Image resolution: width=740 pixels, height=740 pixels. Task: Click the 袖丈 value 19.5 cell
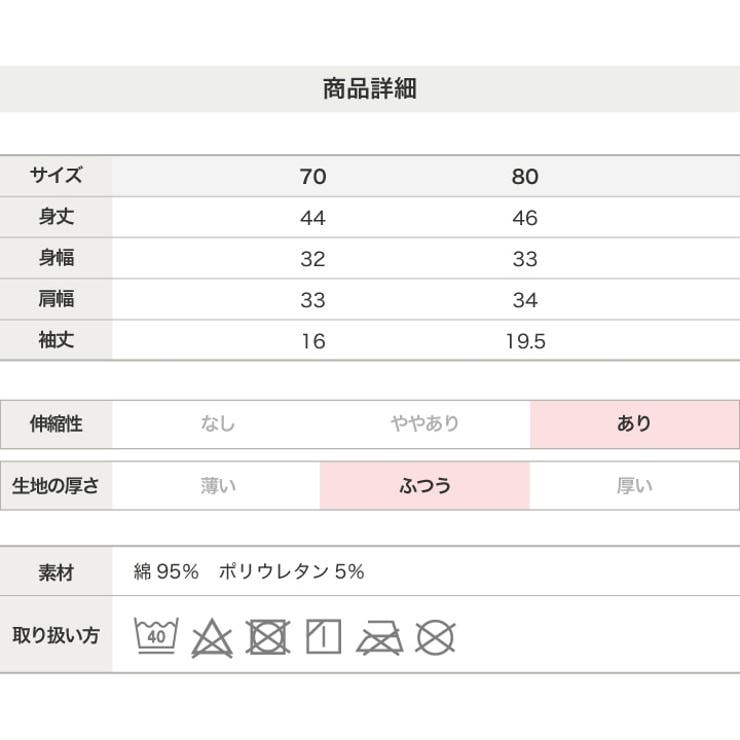tap(525, 341)
